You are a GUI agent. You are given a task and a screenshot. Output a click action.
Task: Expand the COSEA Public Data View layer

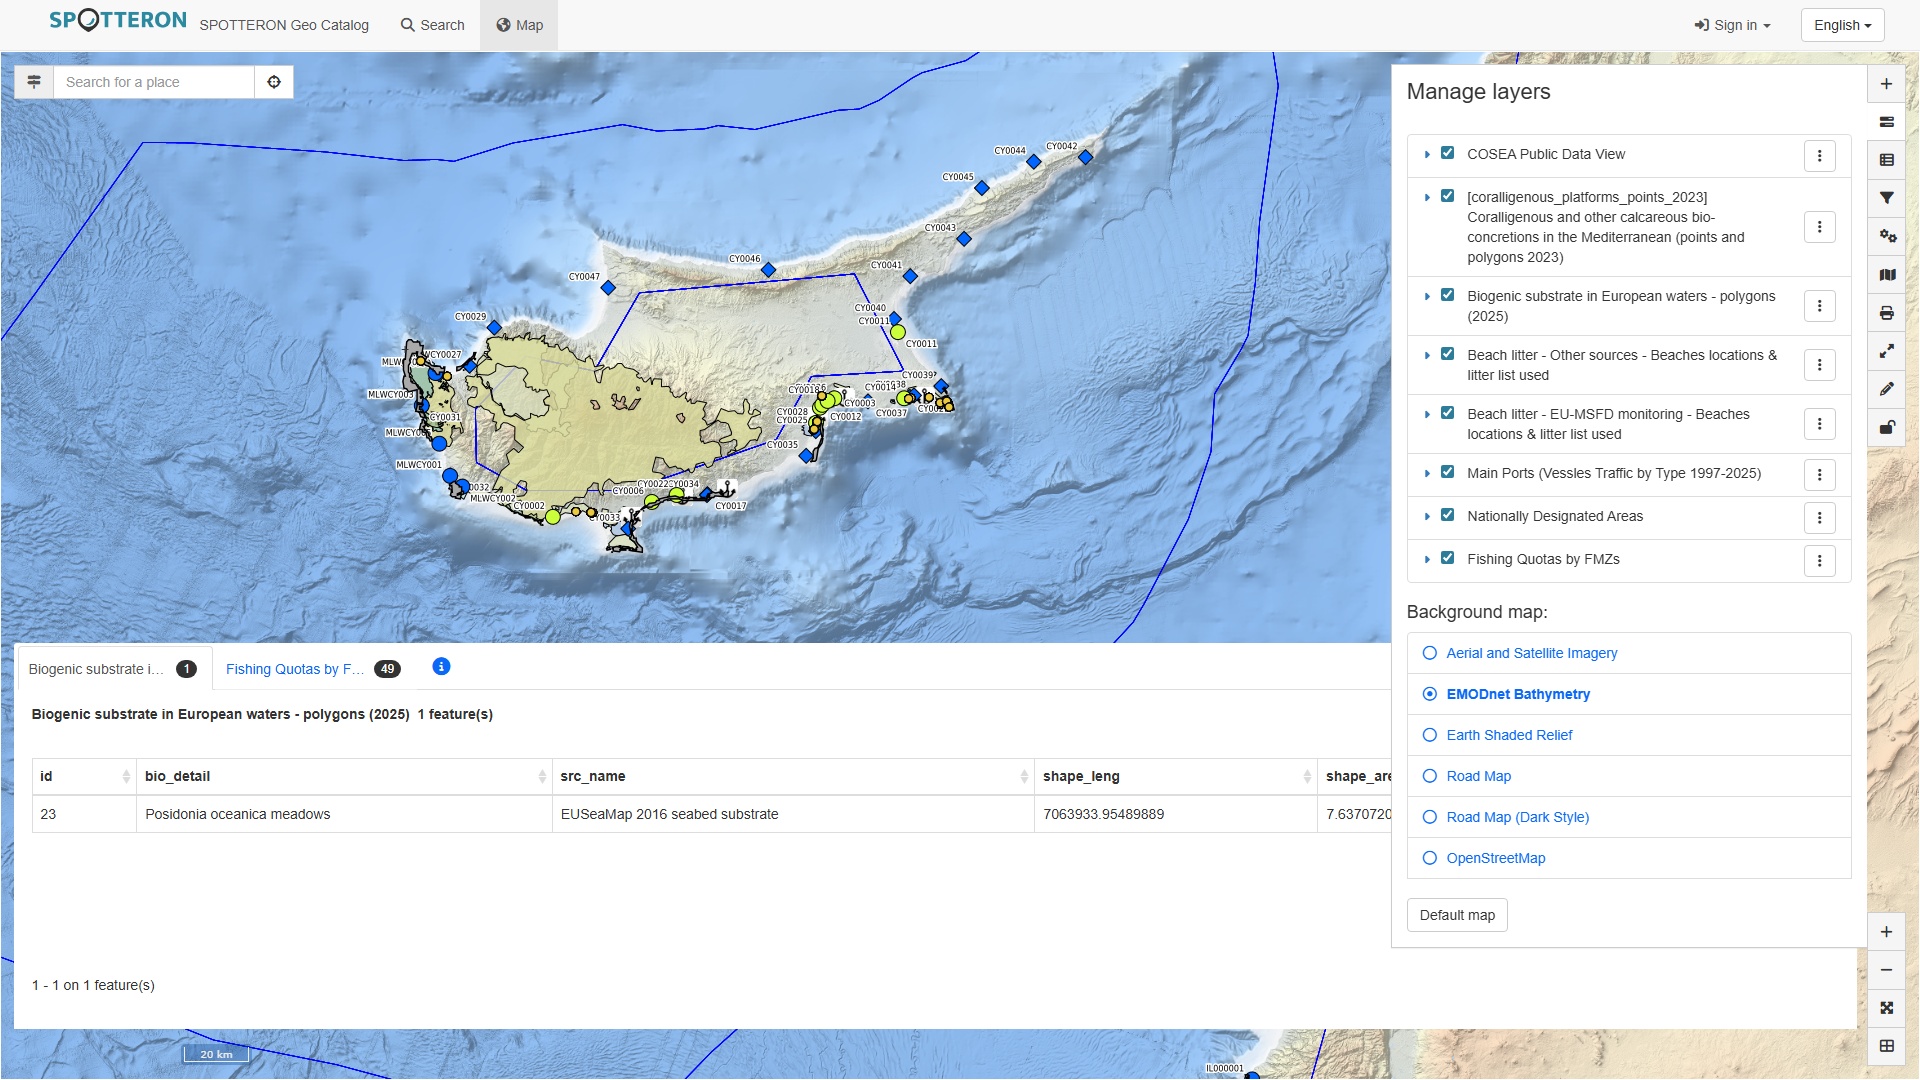1427,154
